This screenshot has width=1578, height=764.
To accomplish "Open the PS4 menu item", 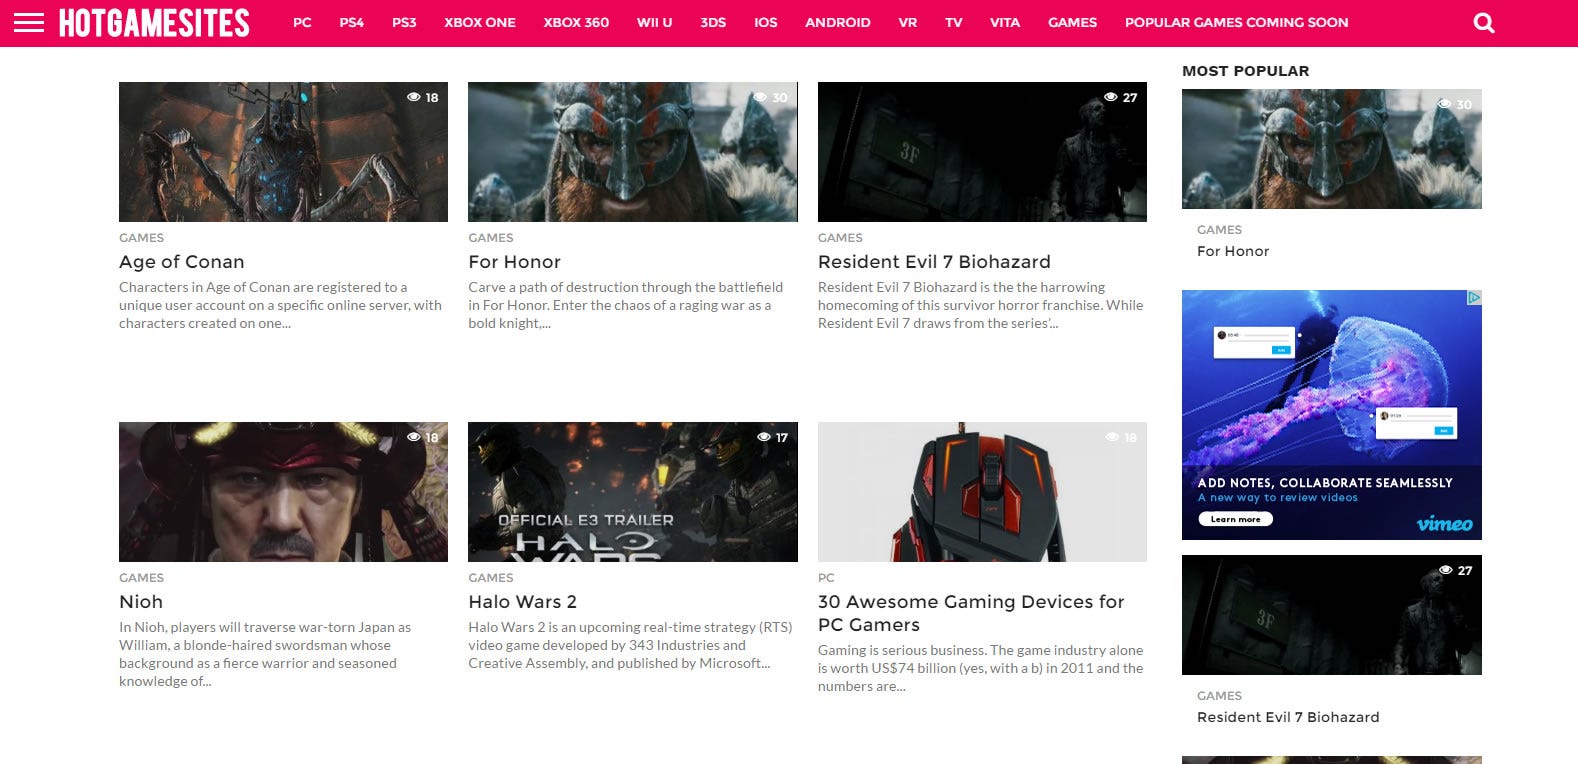I will [x=352, y=22].
